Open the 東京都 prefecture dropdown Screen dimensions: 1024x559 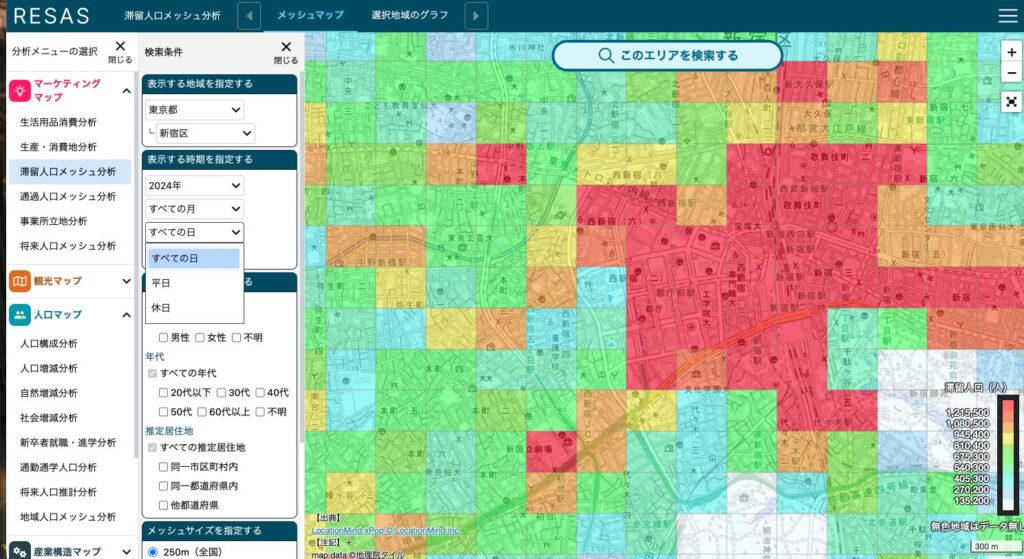[195, 110]
